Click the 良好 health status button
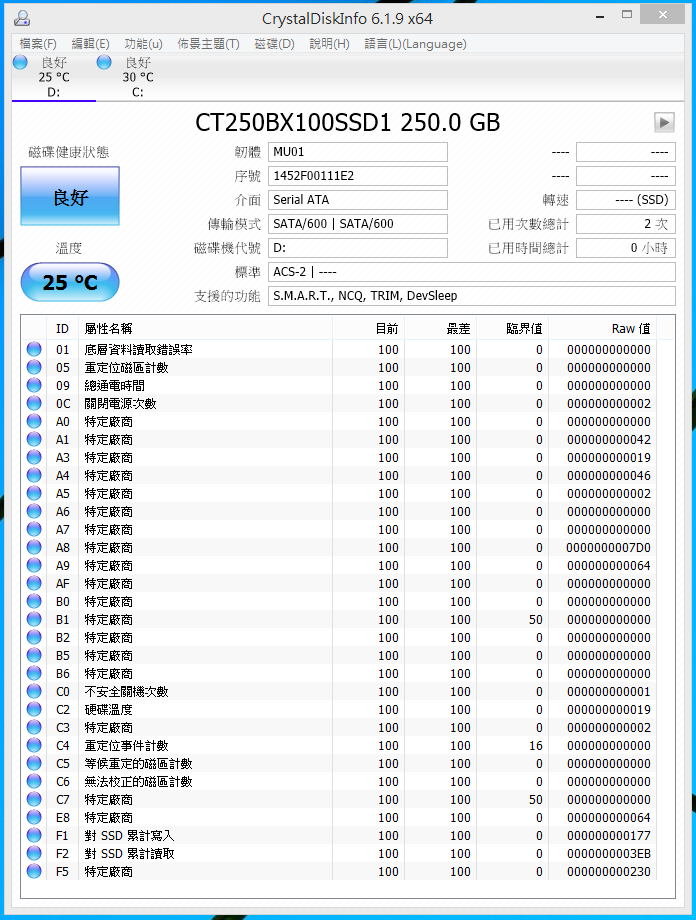Viewport: 696px width, 920px height. [x=70, y=197]
